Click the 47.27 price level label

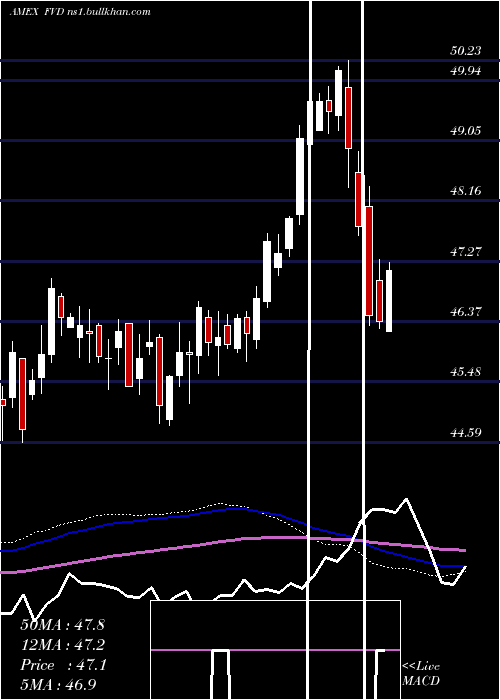(466, 251)
